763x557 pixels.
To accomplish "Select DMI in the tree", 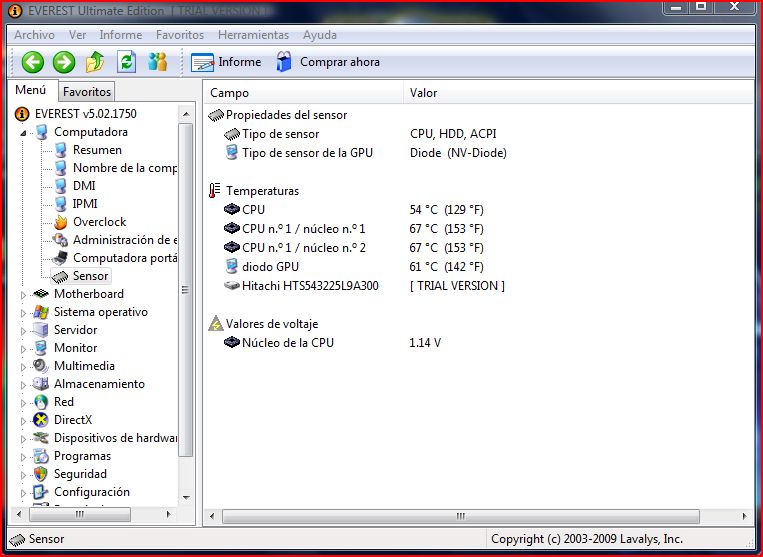I will pyautogui.click(x=84, y=186).
